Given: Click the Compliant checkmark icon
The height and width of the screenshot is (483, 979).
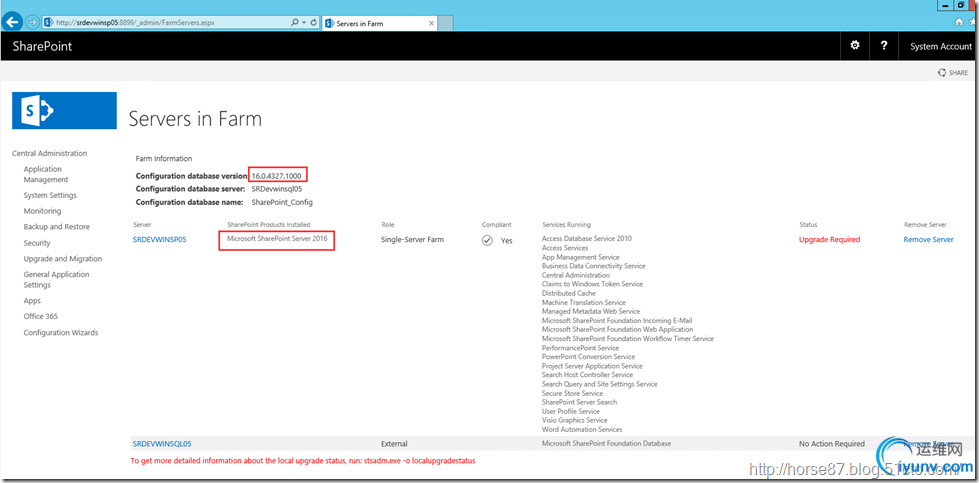Looking at the screenshot, I should pyautogui.click(x=487, y=240).
